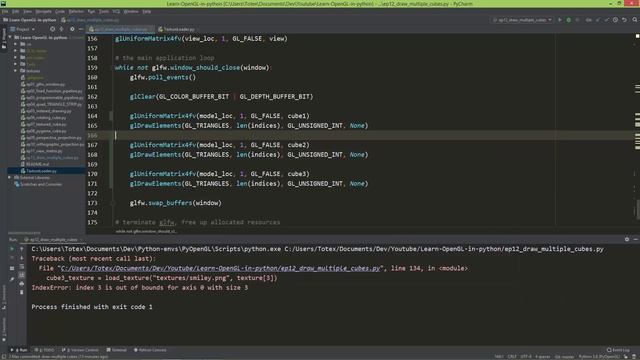640x360 pixels.
Task: Expand the third folder in the project tree
Action: tap(16, 57)
